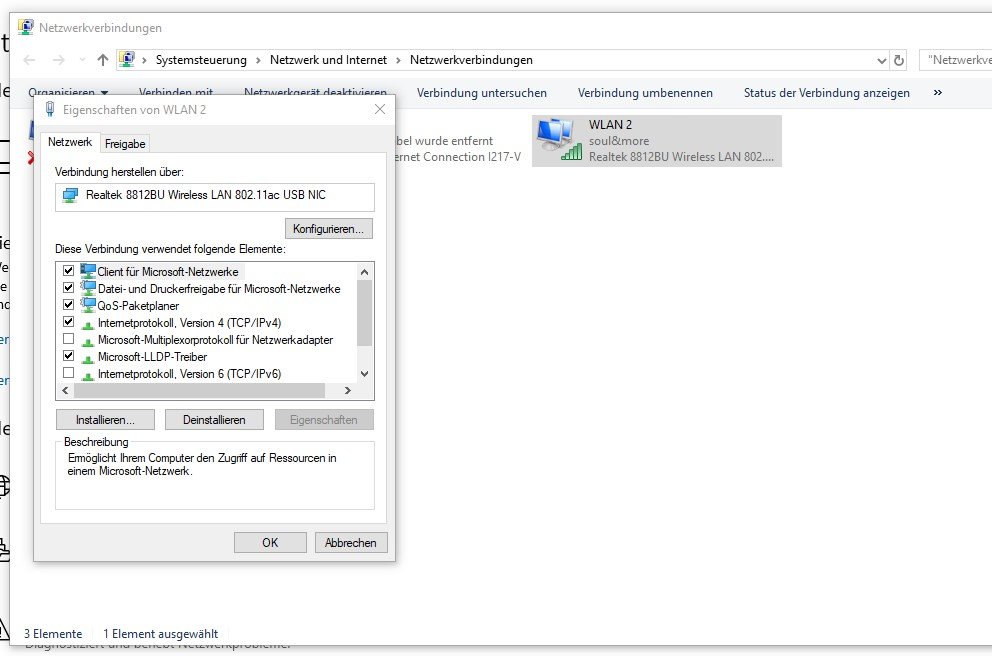Click Verbindung untersuchen toolbar command
The image size is (992, 656).
[481, 92]
